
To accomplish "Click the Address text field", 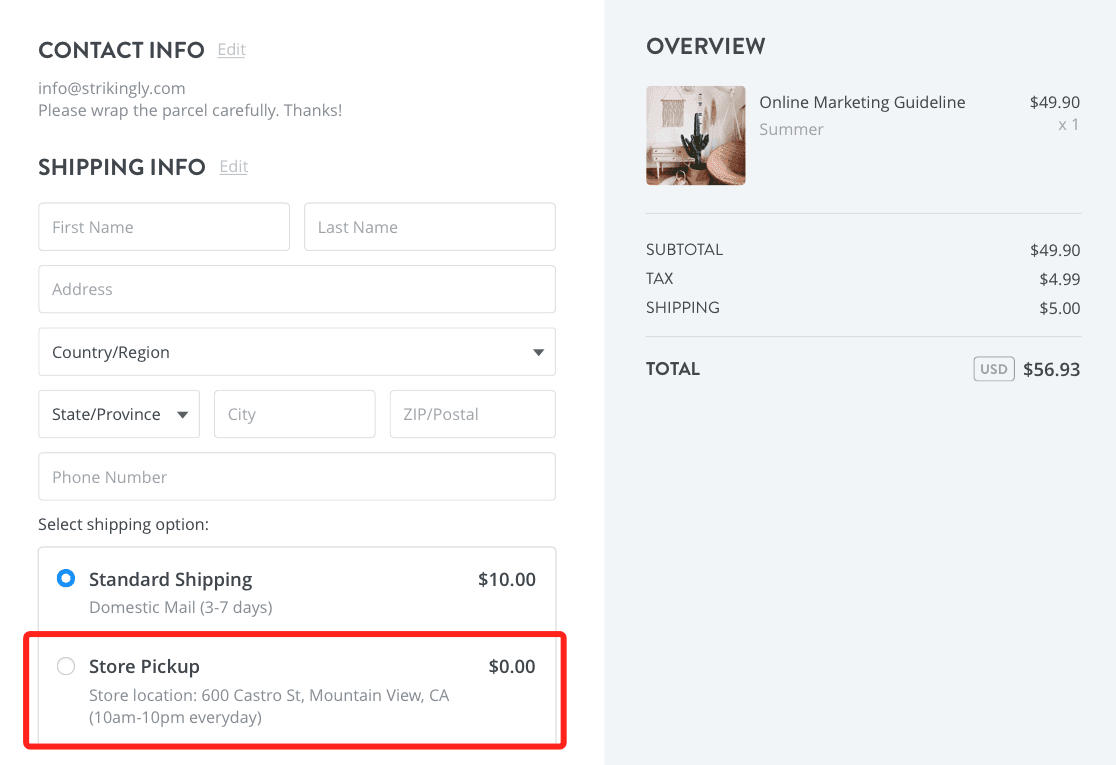I will pos(296,289).
